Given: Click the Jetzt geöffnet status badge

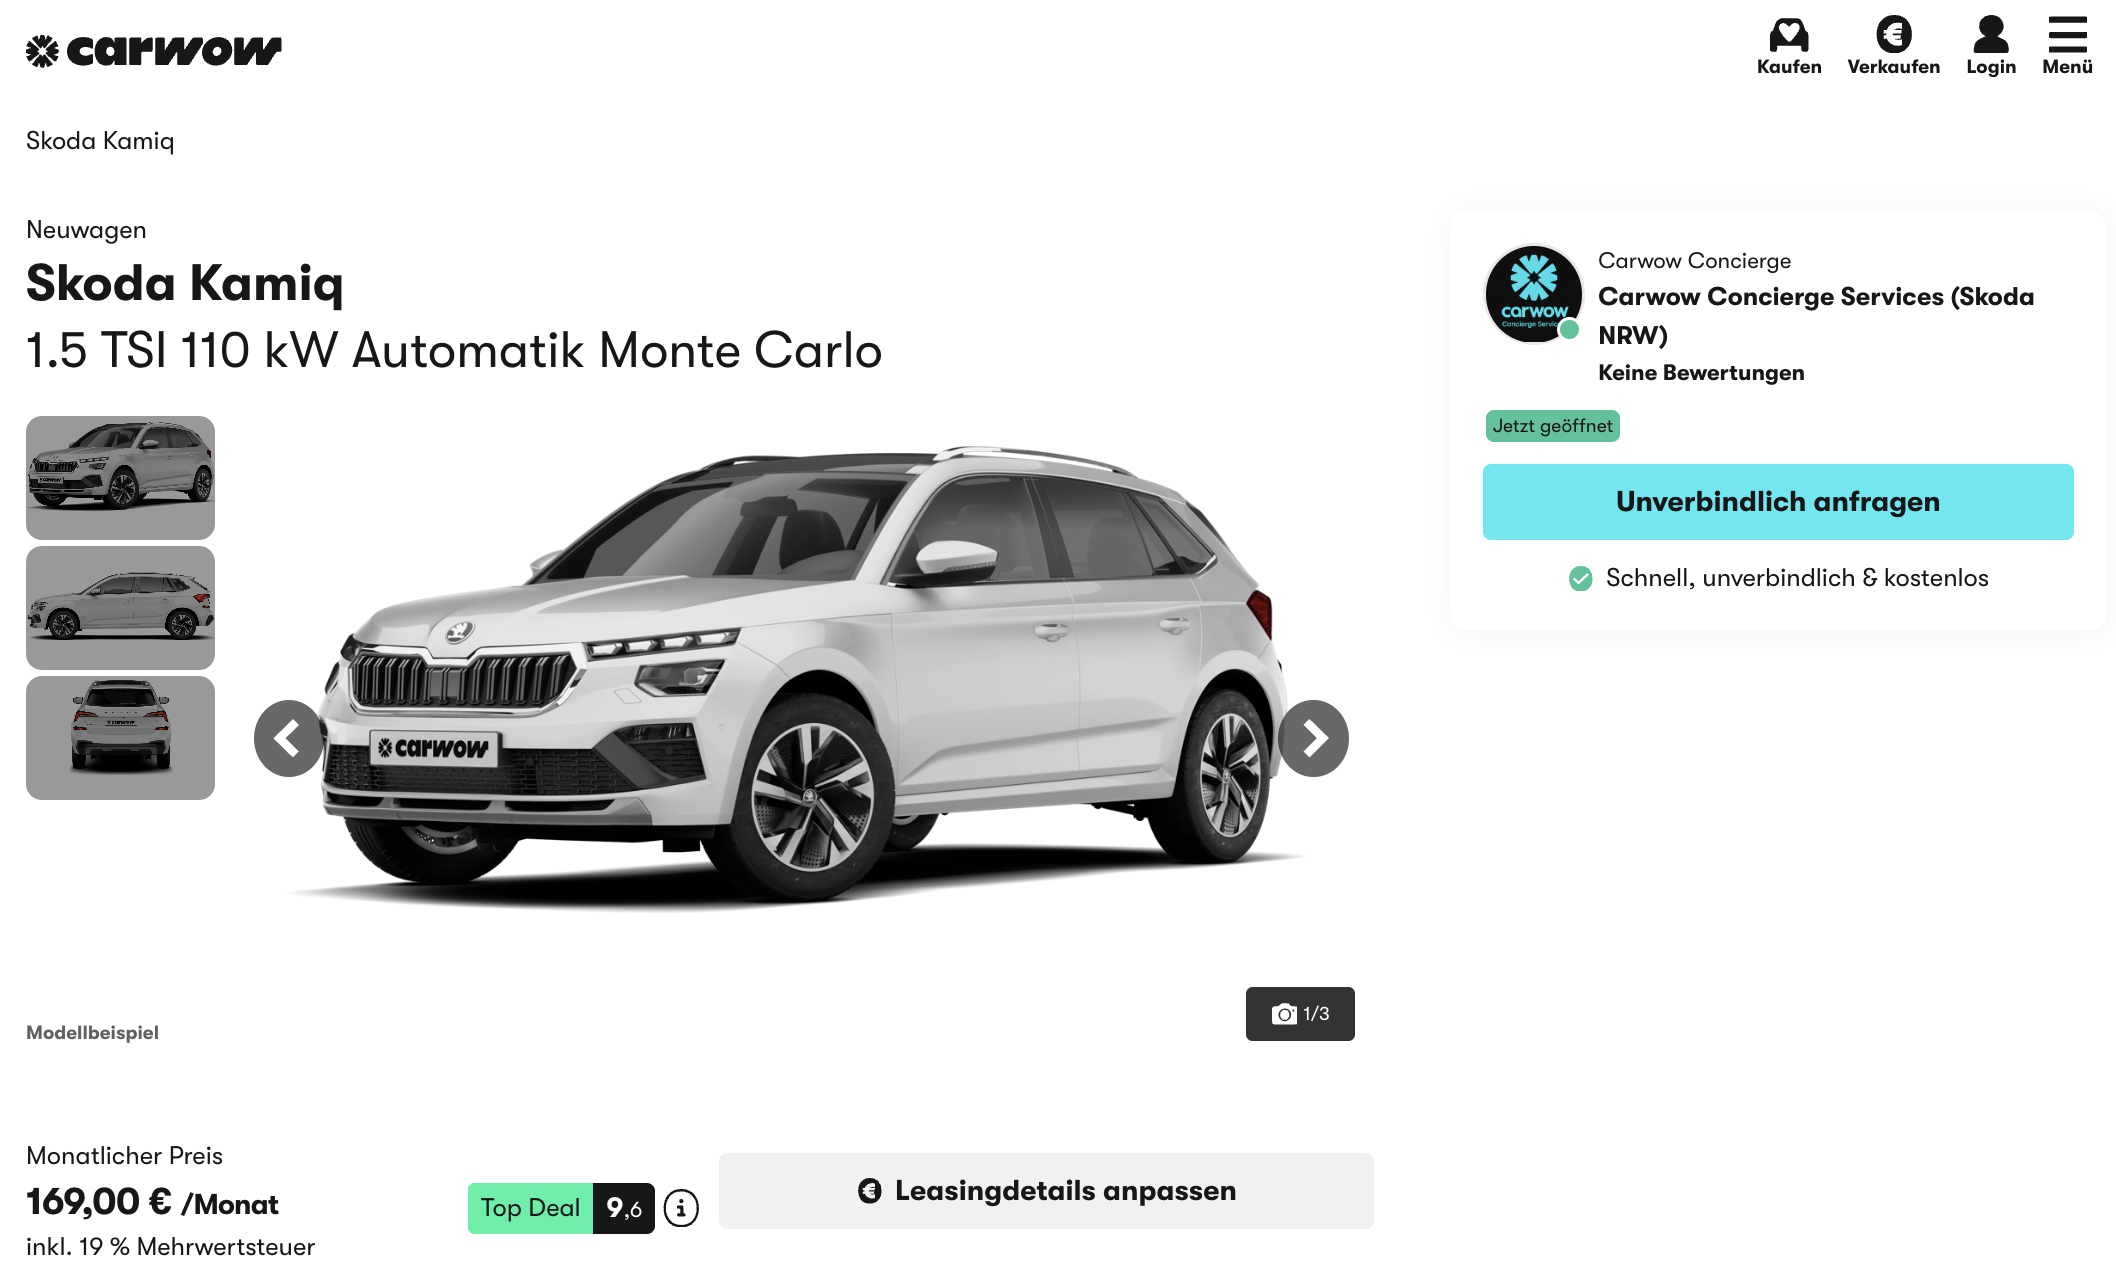Looking at the screenshot, I should click(1552, 426).
